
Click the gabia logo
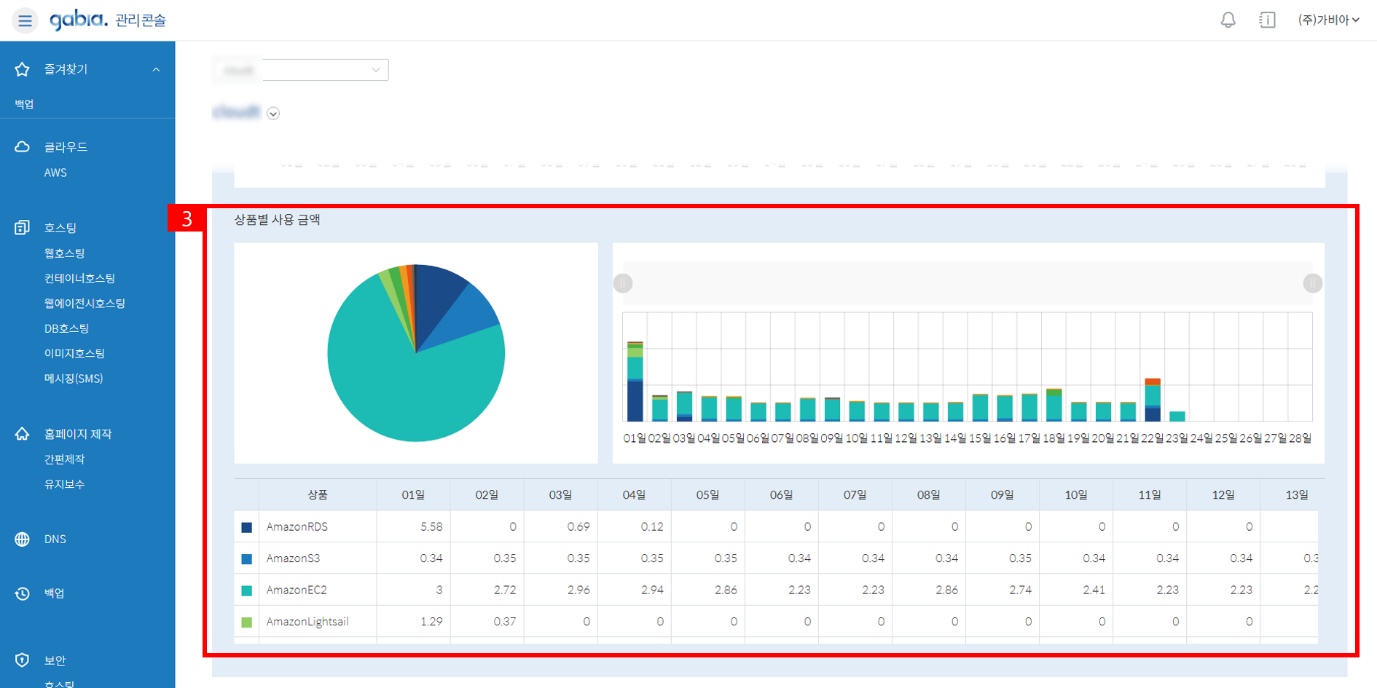click(79, 20)
